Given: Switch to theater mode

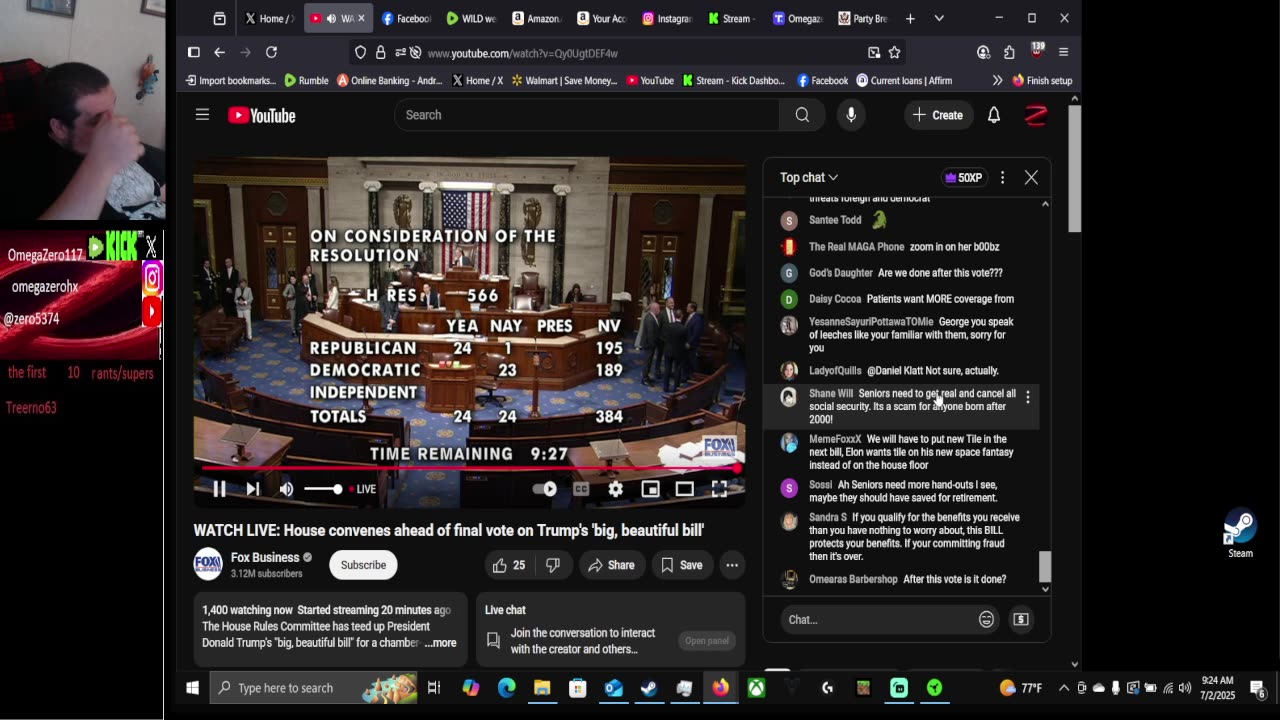Looking at the screenshot, I should (684, 489).
